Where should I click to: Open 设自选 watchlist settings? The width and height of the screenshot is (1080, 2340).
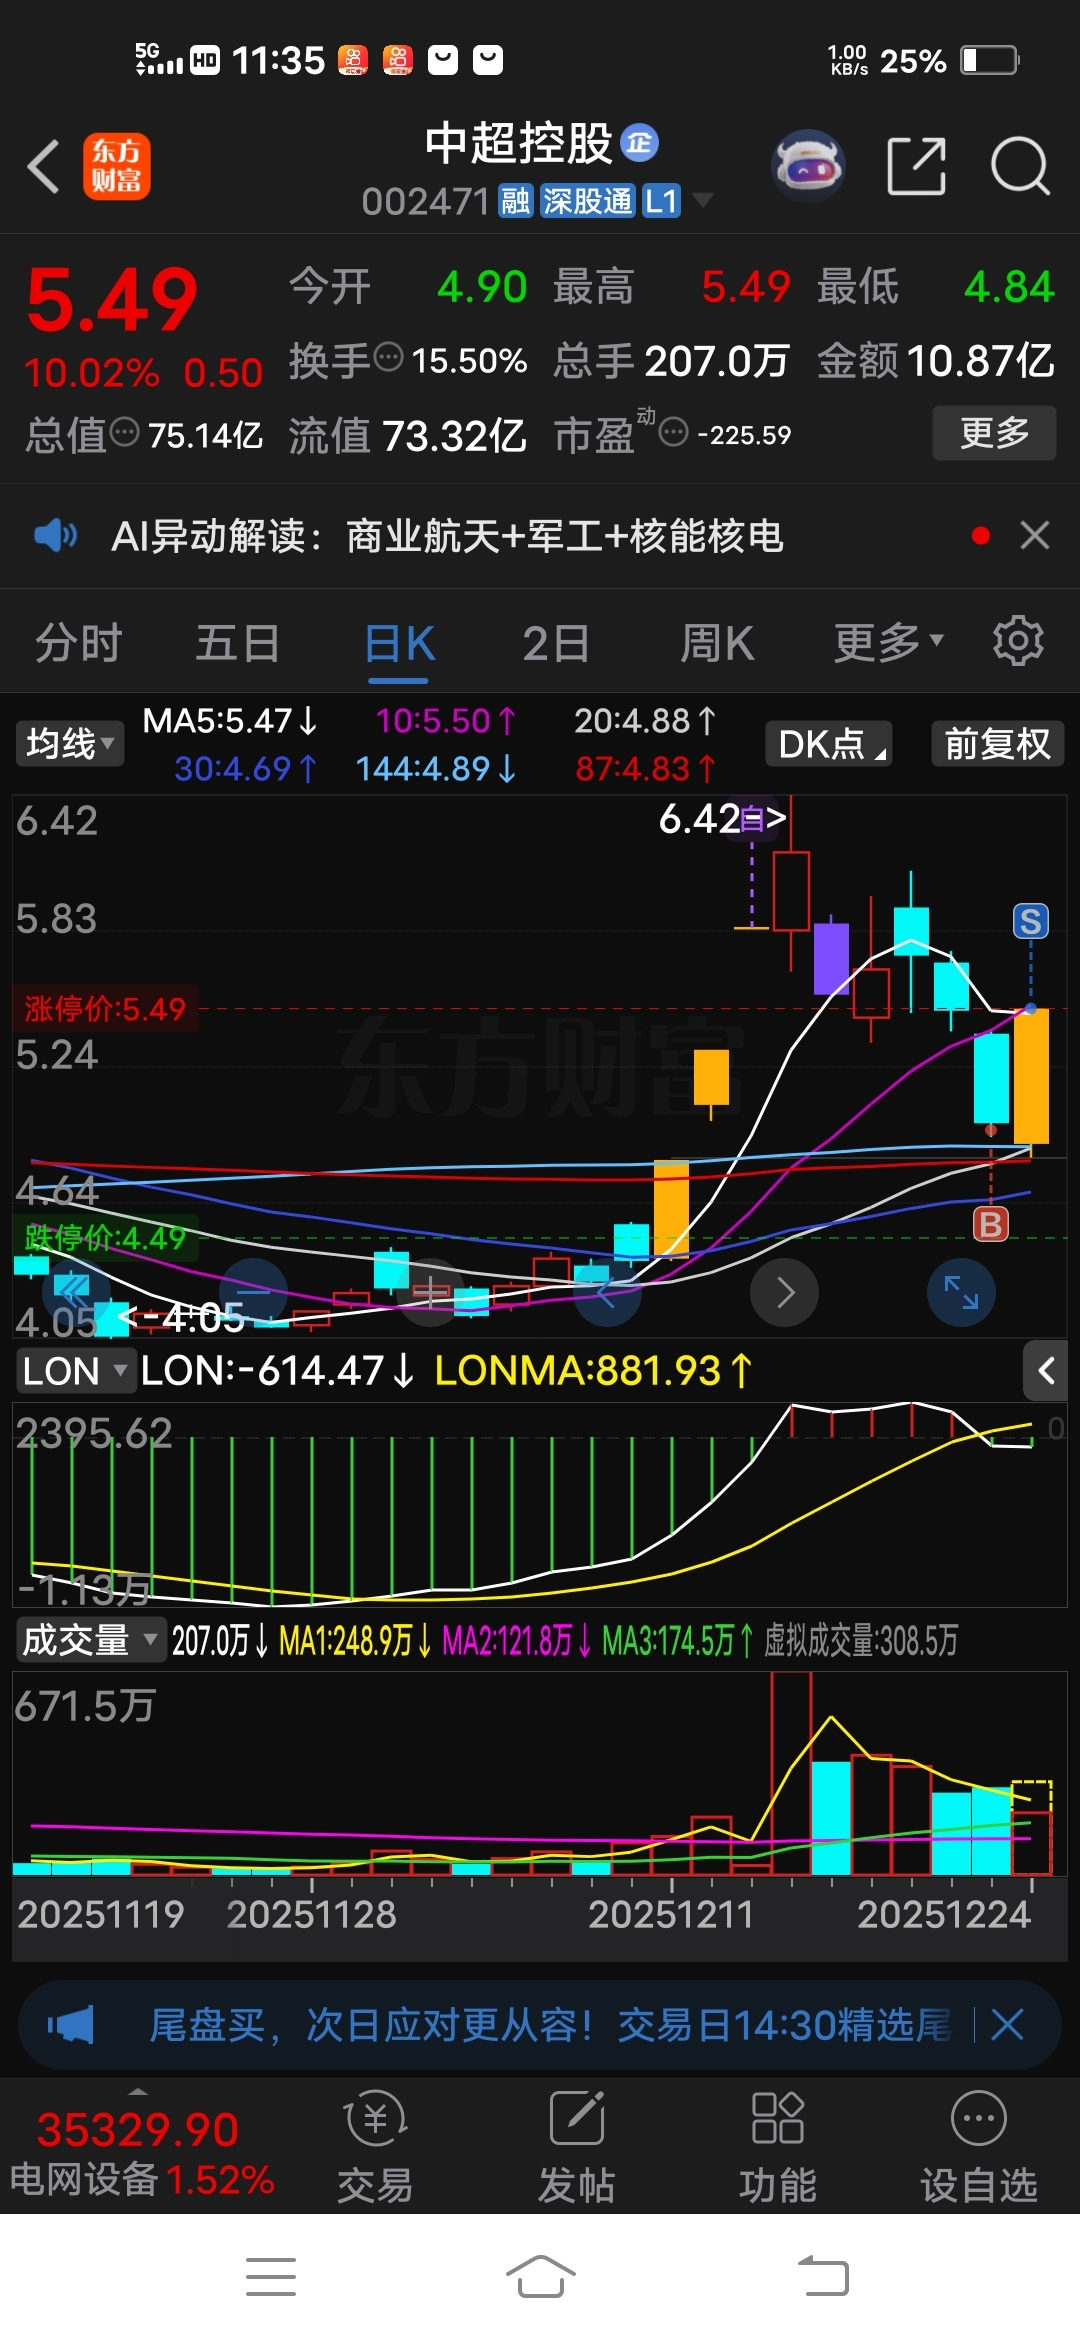(x=979, y=2147)
